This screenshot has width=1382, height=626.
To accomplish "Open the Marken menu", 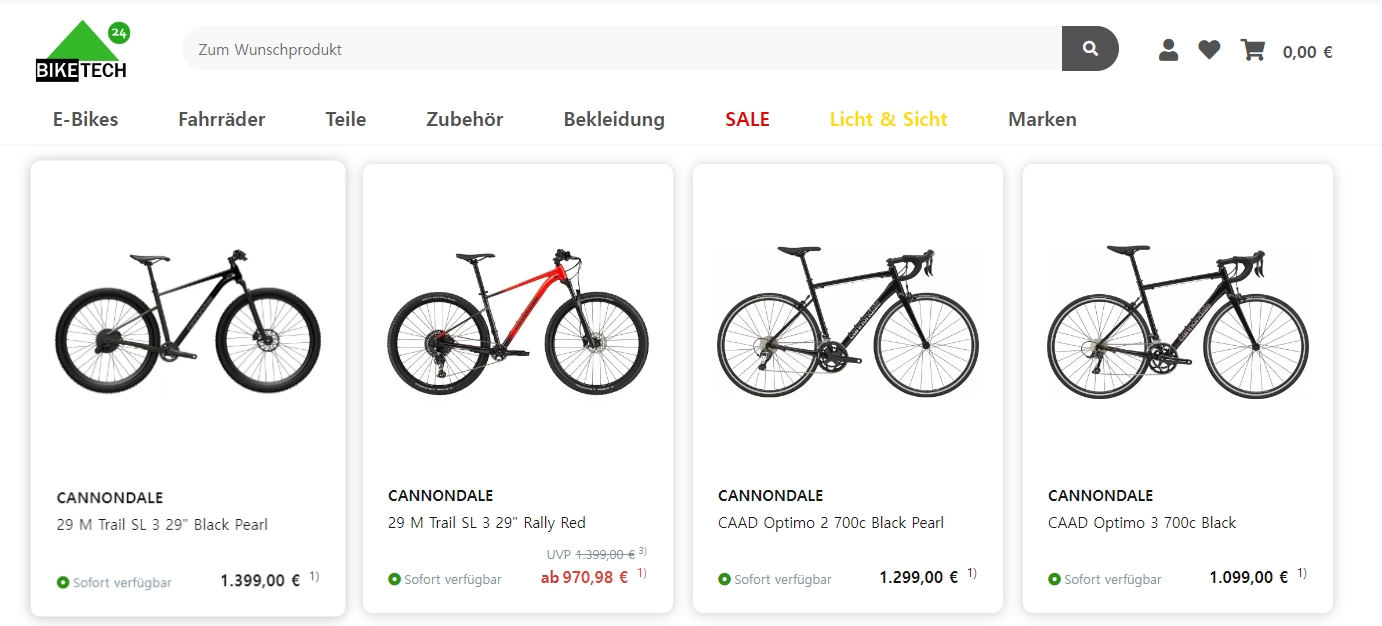I will pos(1042,120).
